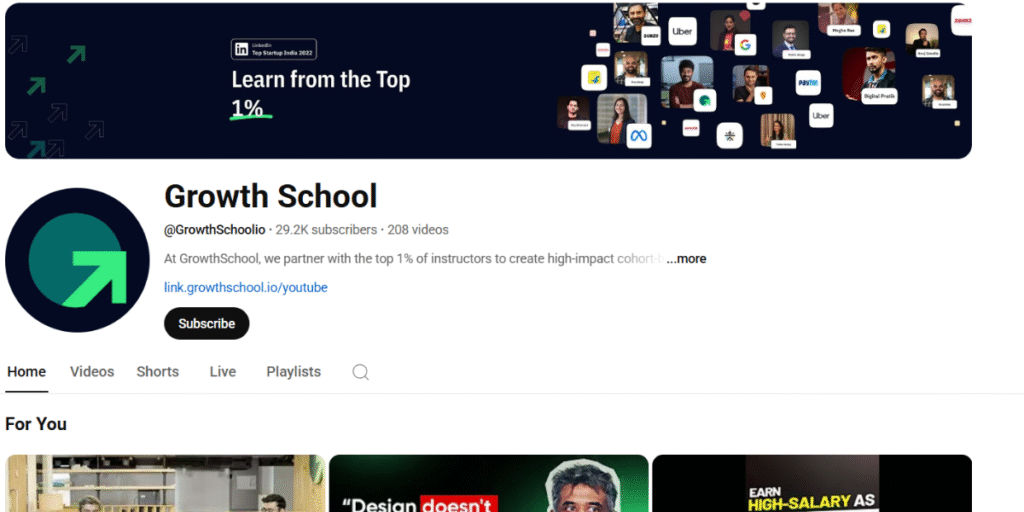The width and height of the screenshot is (1024, 512).
Task: Click the Growth School channel title
Action: pos(270,196)
